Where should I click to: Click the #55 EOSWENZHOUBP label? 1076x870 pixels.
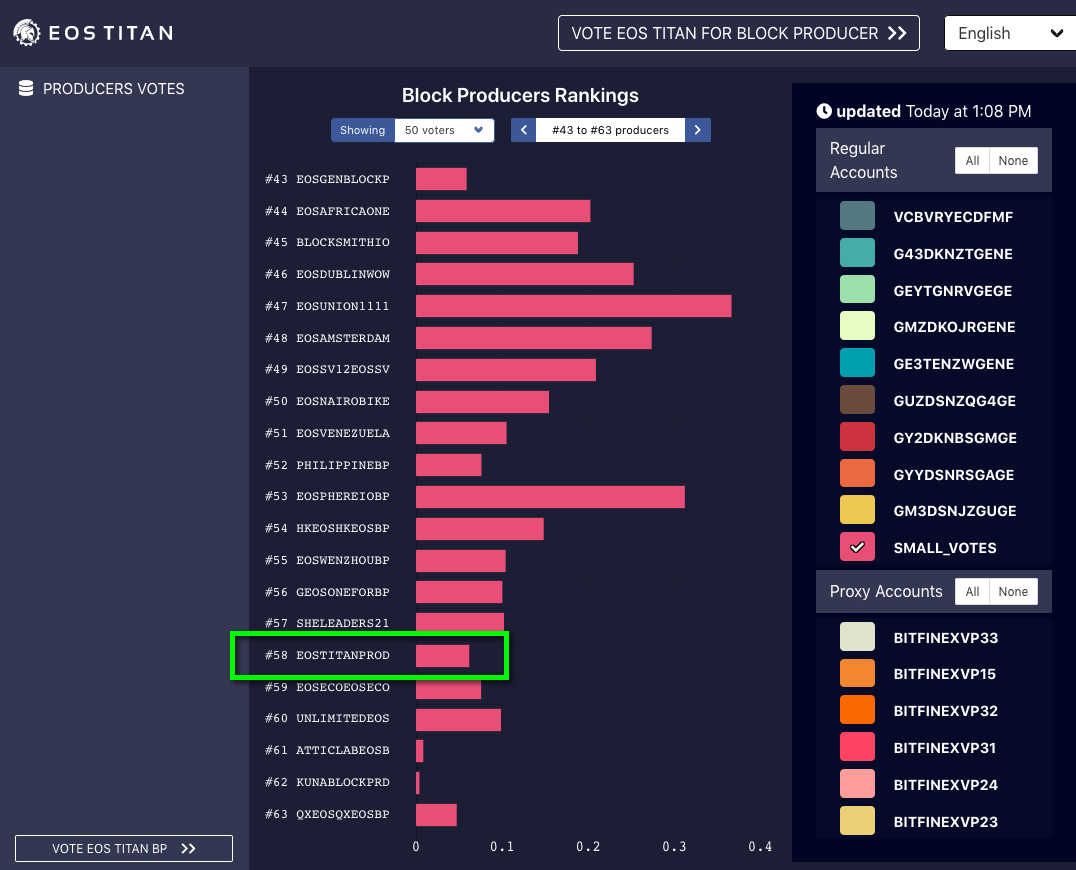tap(327, 560)
